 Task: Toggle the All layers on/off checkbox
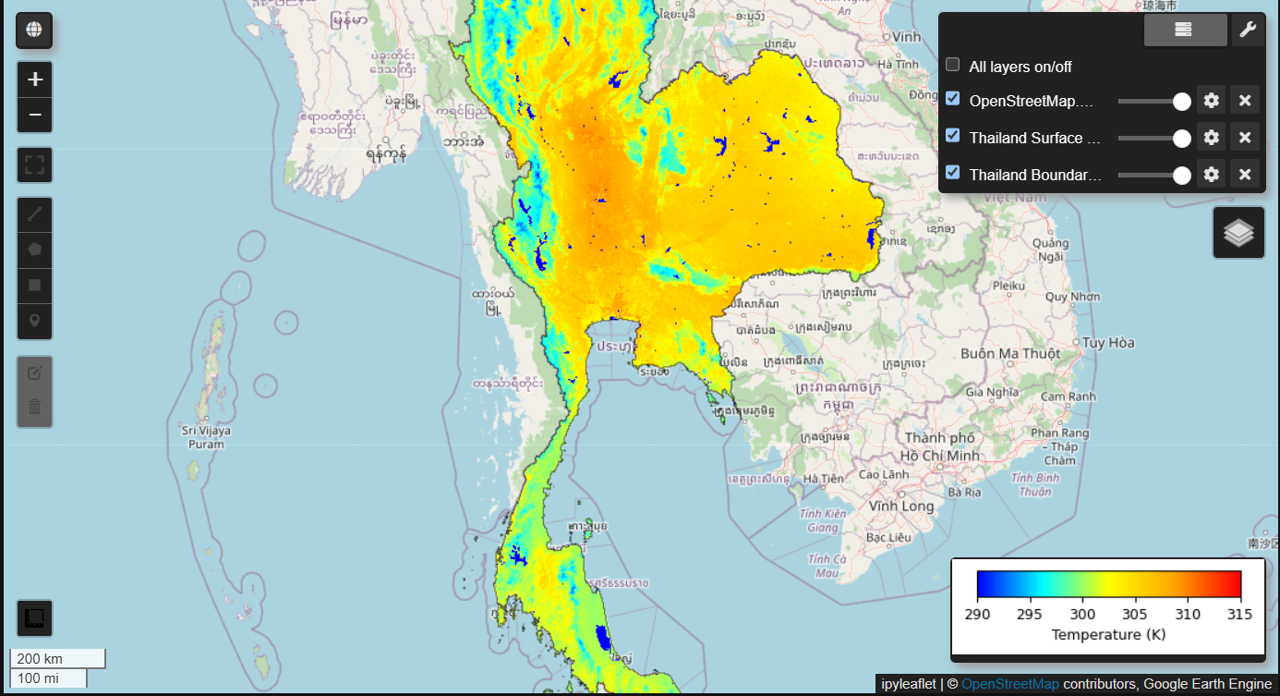[x=953, y=65]
